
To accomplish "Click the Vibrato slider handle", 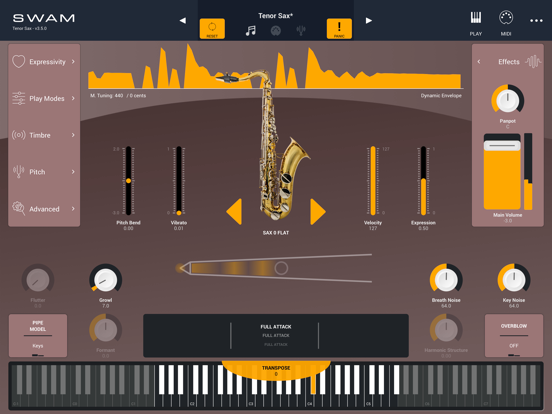I will click(x=179, y=213).
